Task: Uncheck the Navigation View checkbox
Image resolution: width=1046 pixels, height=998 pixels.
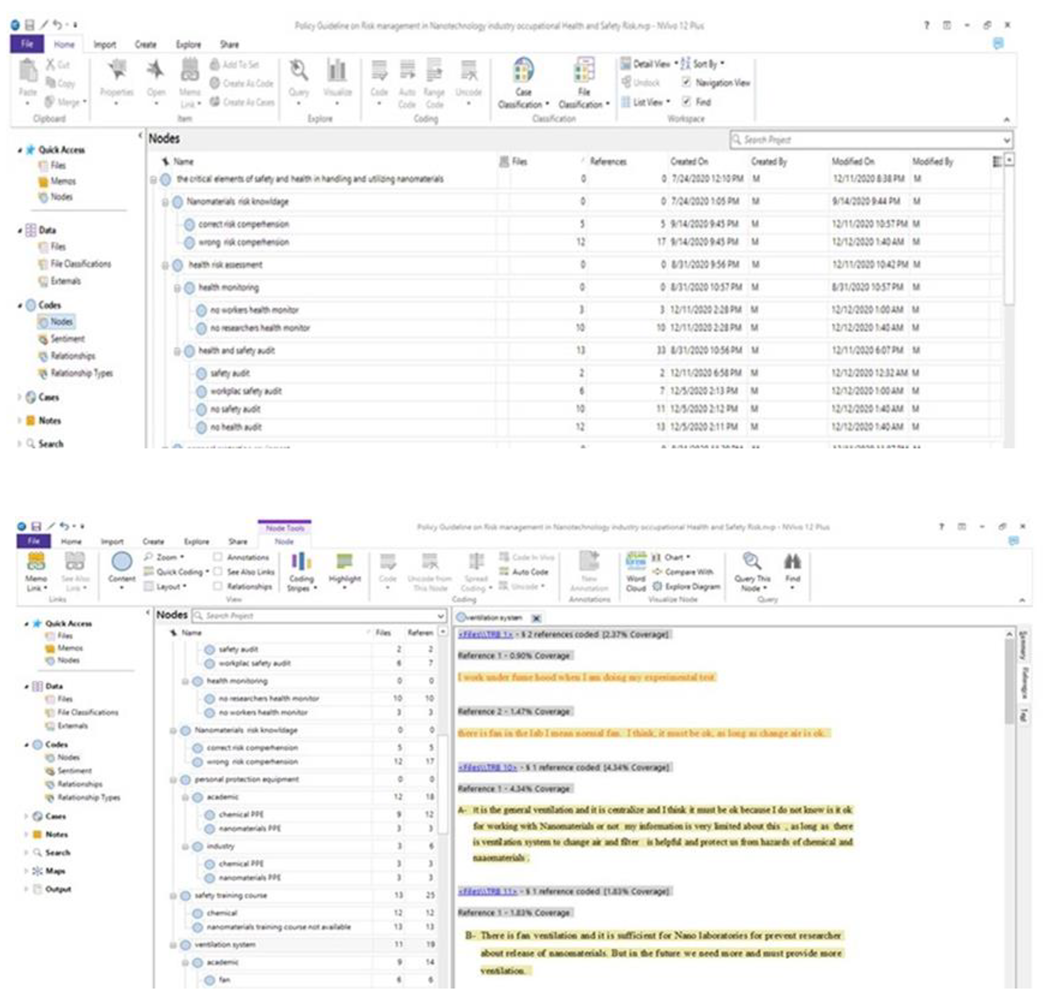Action: click(x=685, y=83)
